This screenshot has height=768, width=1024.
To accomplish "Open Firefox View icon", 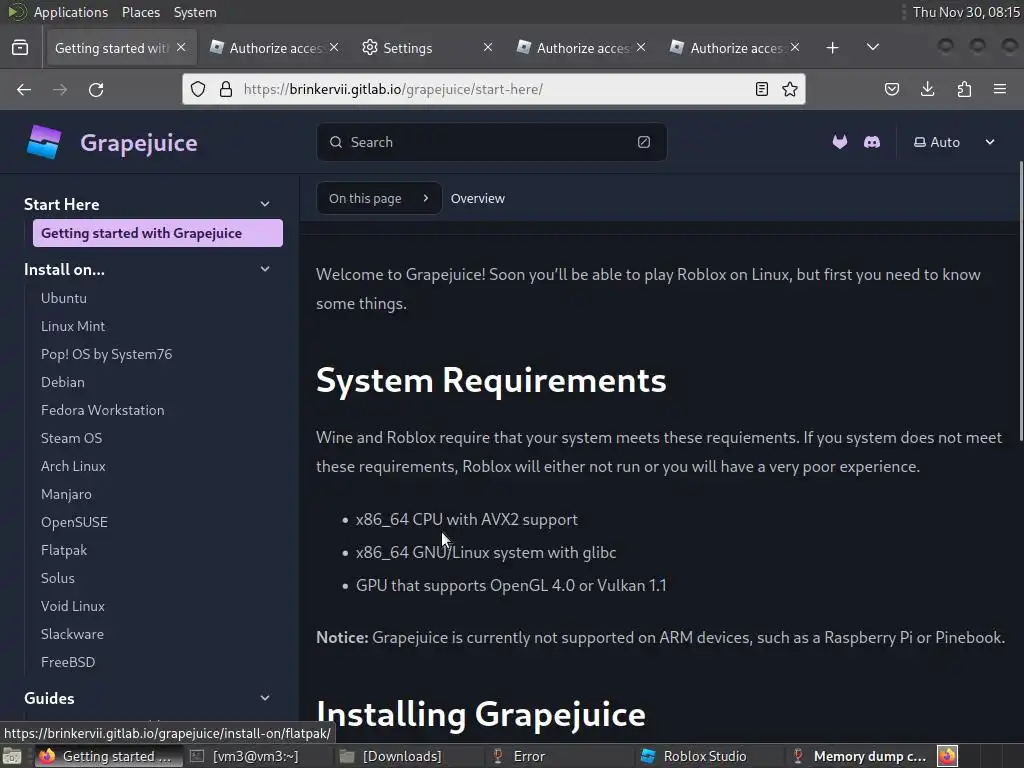I will tap(20, 48).
